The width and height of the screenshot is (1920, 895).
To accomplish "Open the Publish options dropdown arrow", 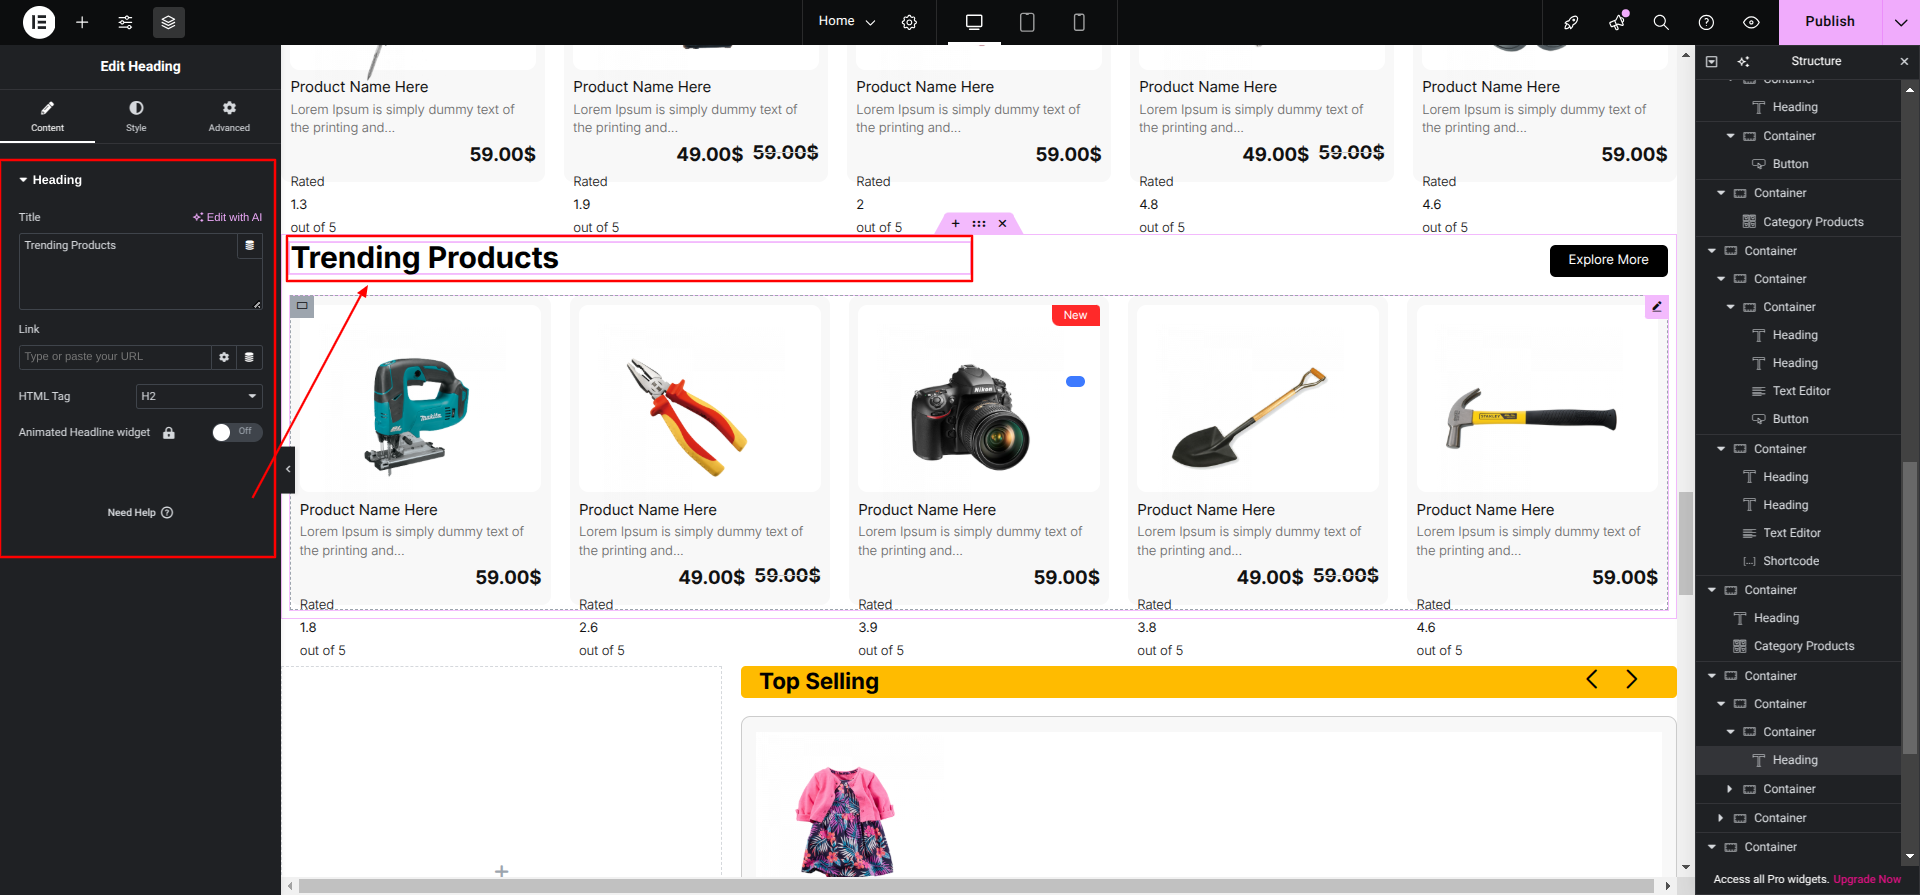I will pyautogui.click(x=1901, y=22).
